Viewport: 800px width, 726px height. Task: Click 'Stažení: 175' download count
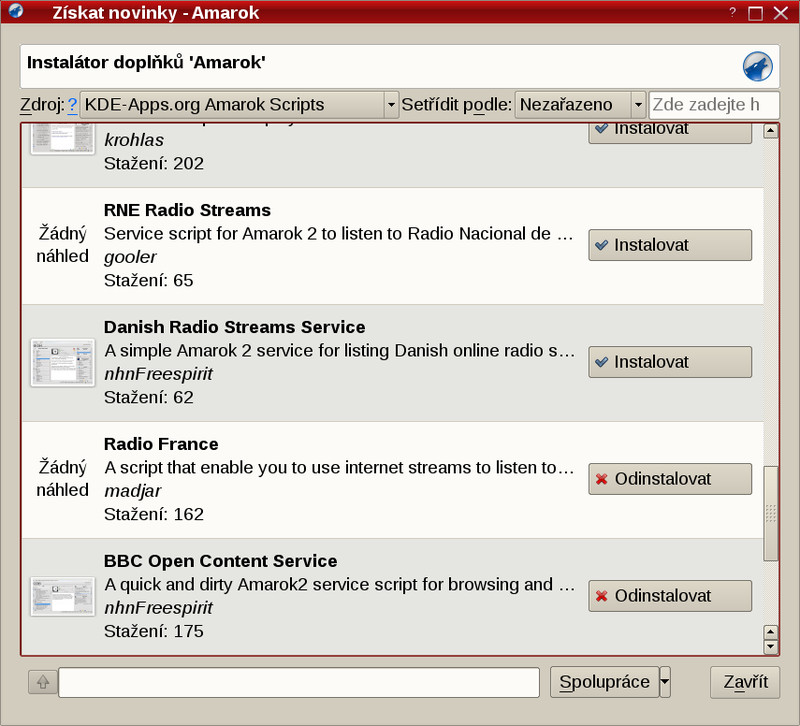(x=154, y=631)
